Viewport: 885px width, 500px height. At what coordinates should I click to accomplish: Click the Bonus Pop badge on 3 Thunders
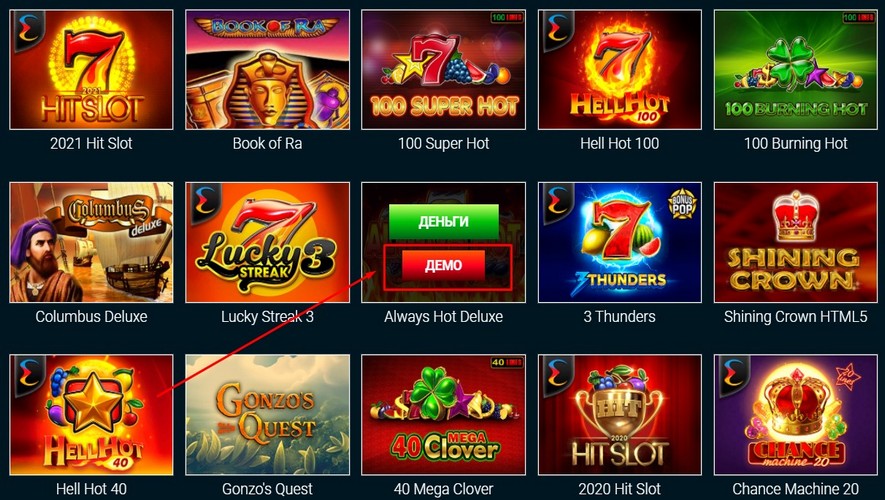(x=682, y=204)
